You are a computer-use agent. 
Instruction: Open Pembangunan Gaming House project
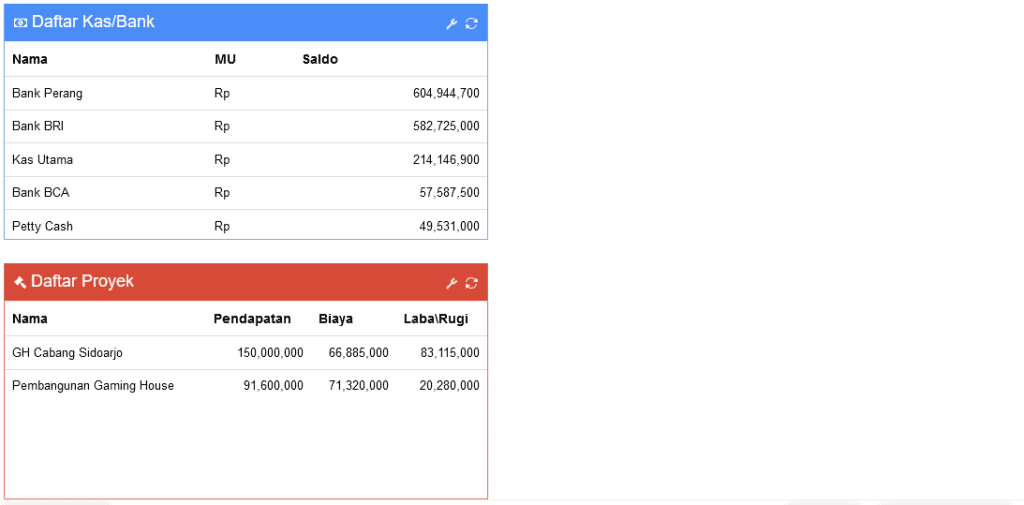(x=246, y=385)
